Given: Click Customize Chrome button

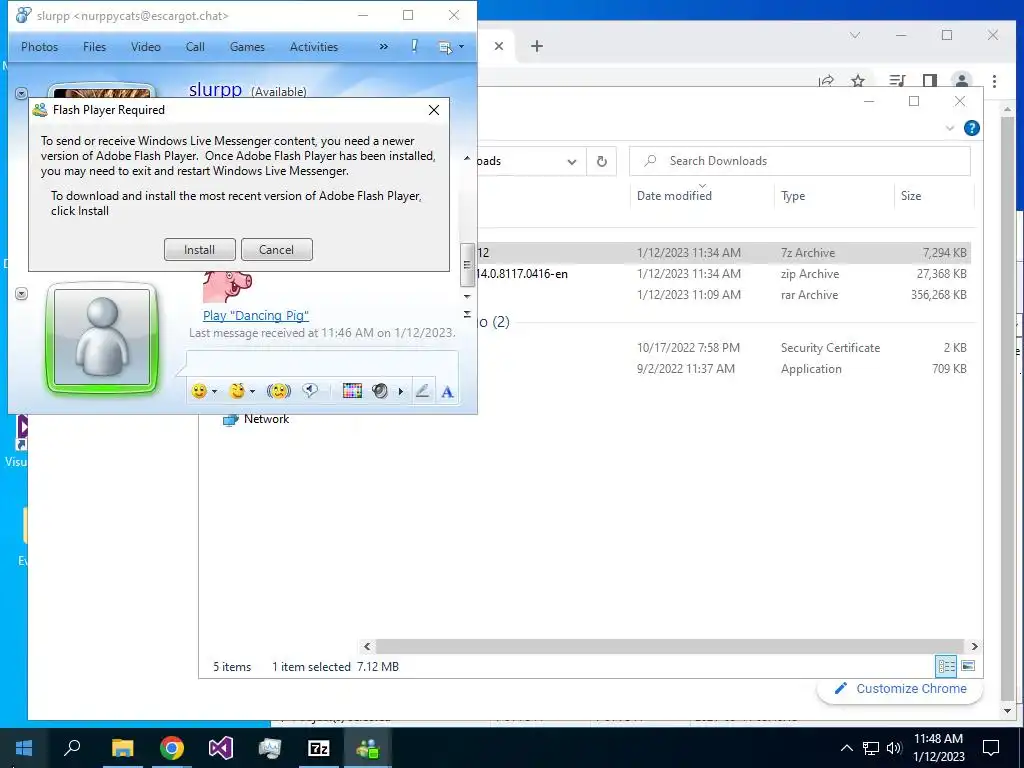Looking at the screenshot, I should 900,688.
